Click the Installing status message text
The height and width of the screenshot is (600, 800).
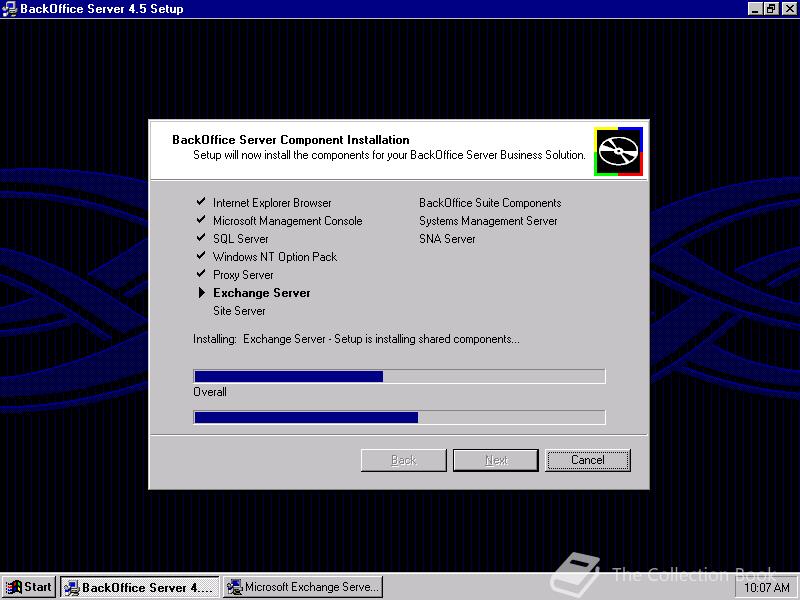(x=356, y=339)
